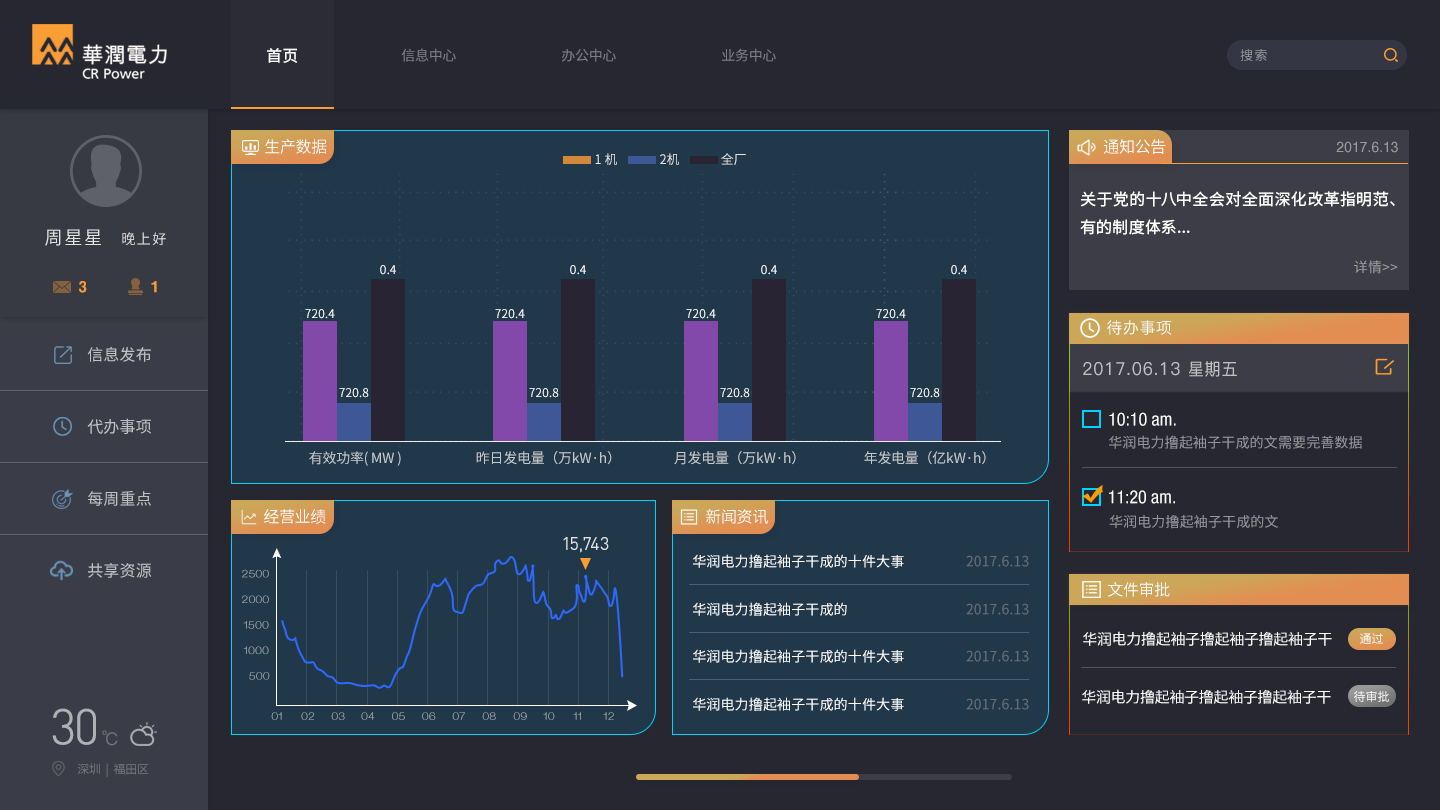Select the 代办事项 clock icon in sidebar
Viewport: 1440px width, 810px height.
coord(61,426)
